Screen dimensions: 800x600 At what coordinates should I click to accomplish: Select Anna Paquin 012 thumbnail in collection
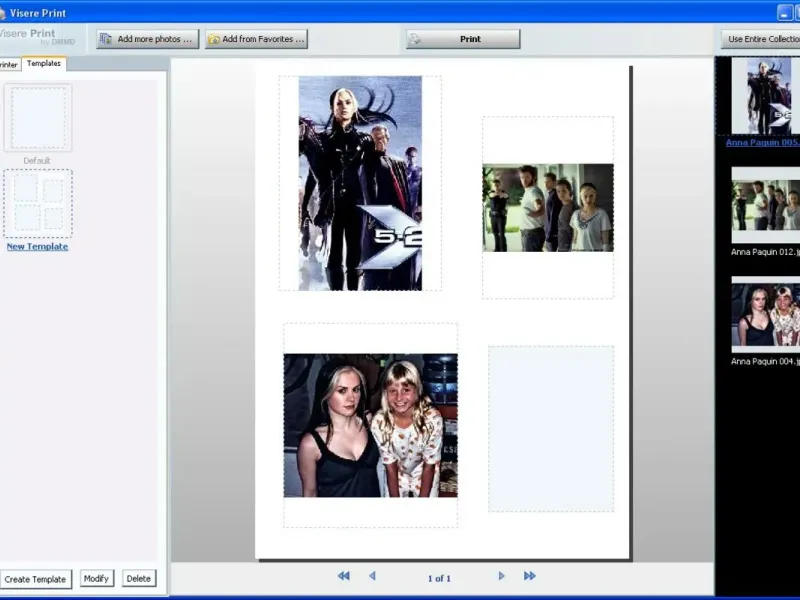pos(766,205)
